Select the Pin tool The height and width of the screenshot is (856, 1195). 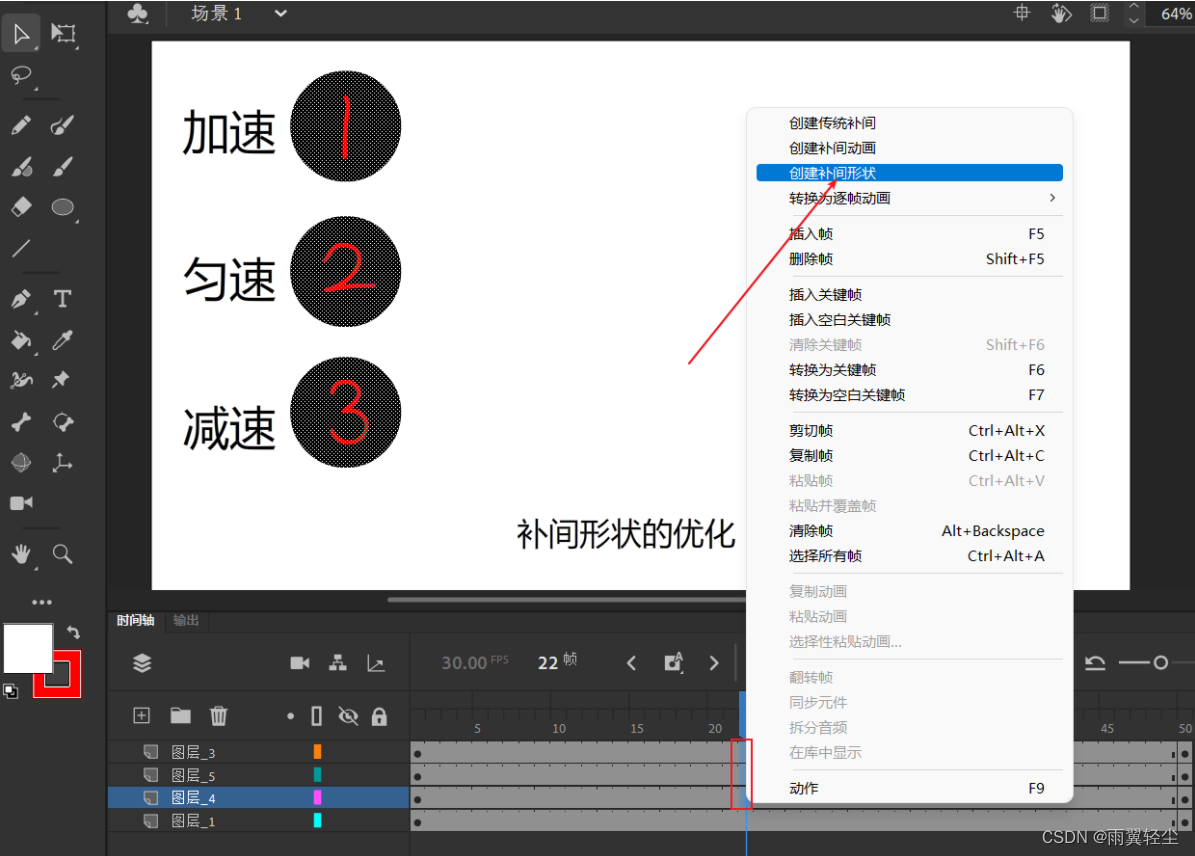tap(61, 379)
